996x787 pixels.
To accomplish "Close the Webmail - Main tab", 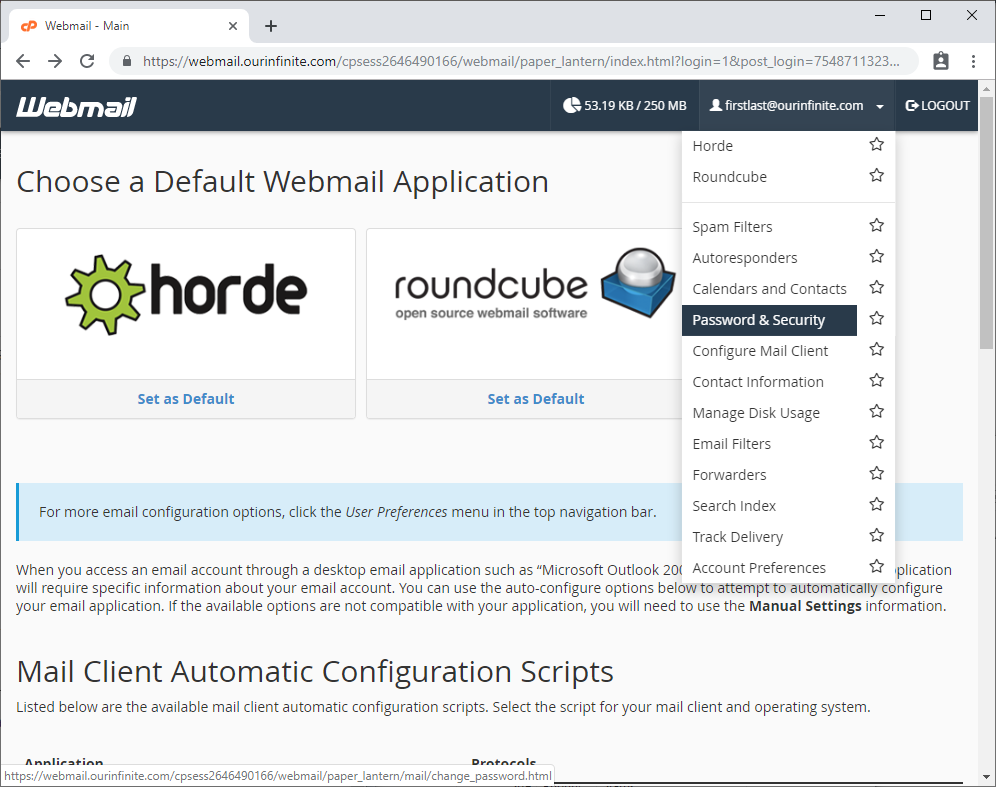I will tap(232, 26).
